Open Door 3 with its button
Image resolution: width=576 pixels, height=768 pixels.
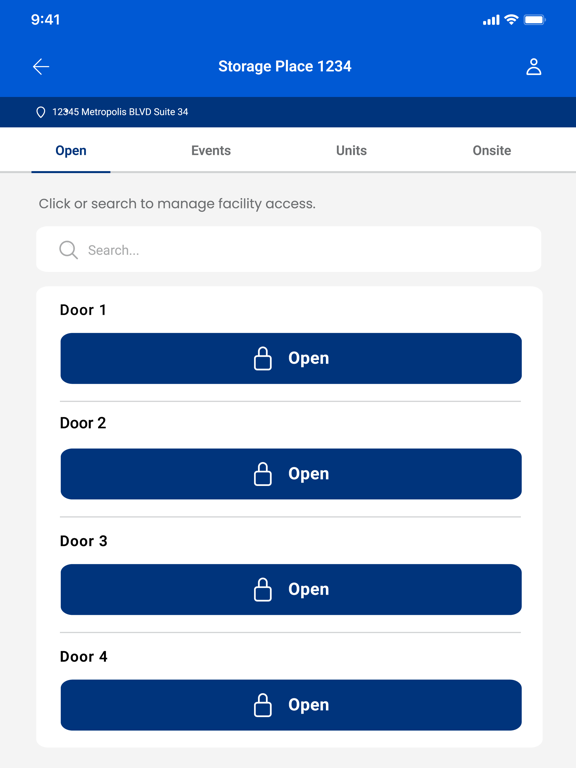coord(291,590)
